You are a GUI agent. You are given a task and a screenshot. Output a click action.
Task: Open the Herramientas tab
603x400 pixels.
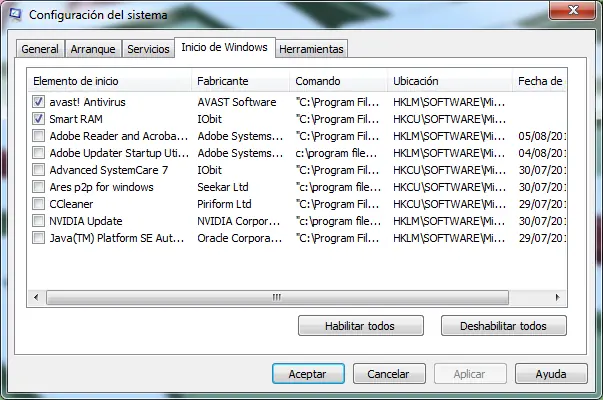click(x=311, y=49)
